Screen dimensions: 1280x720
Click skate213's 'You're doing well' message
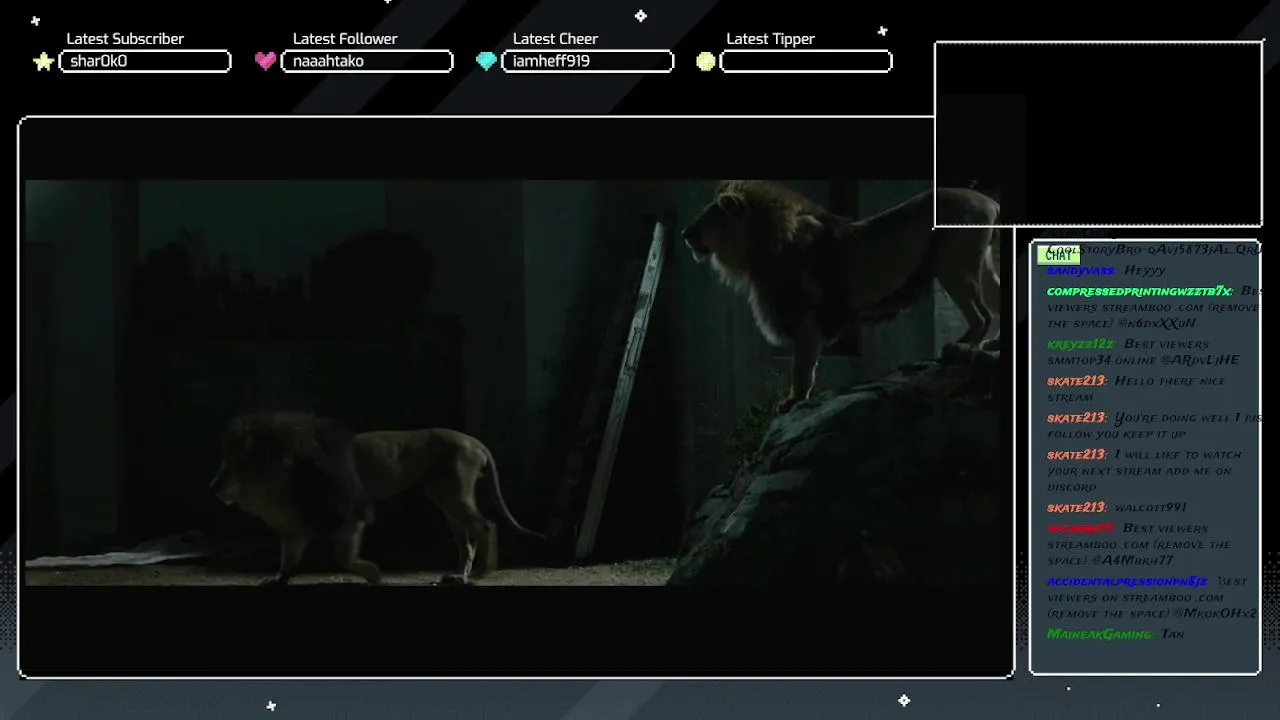click(x=1154, y=426)
